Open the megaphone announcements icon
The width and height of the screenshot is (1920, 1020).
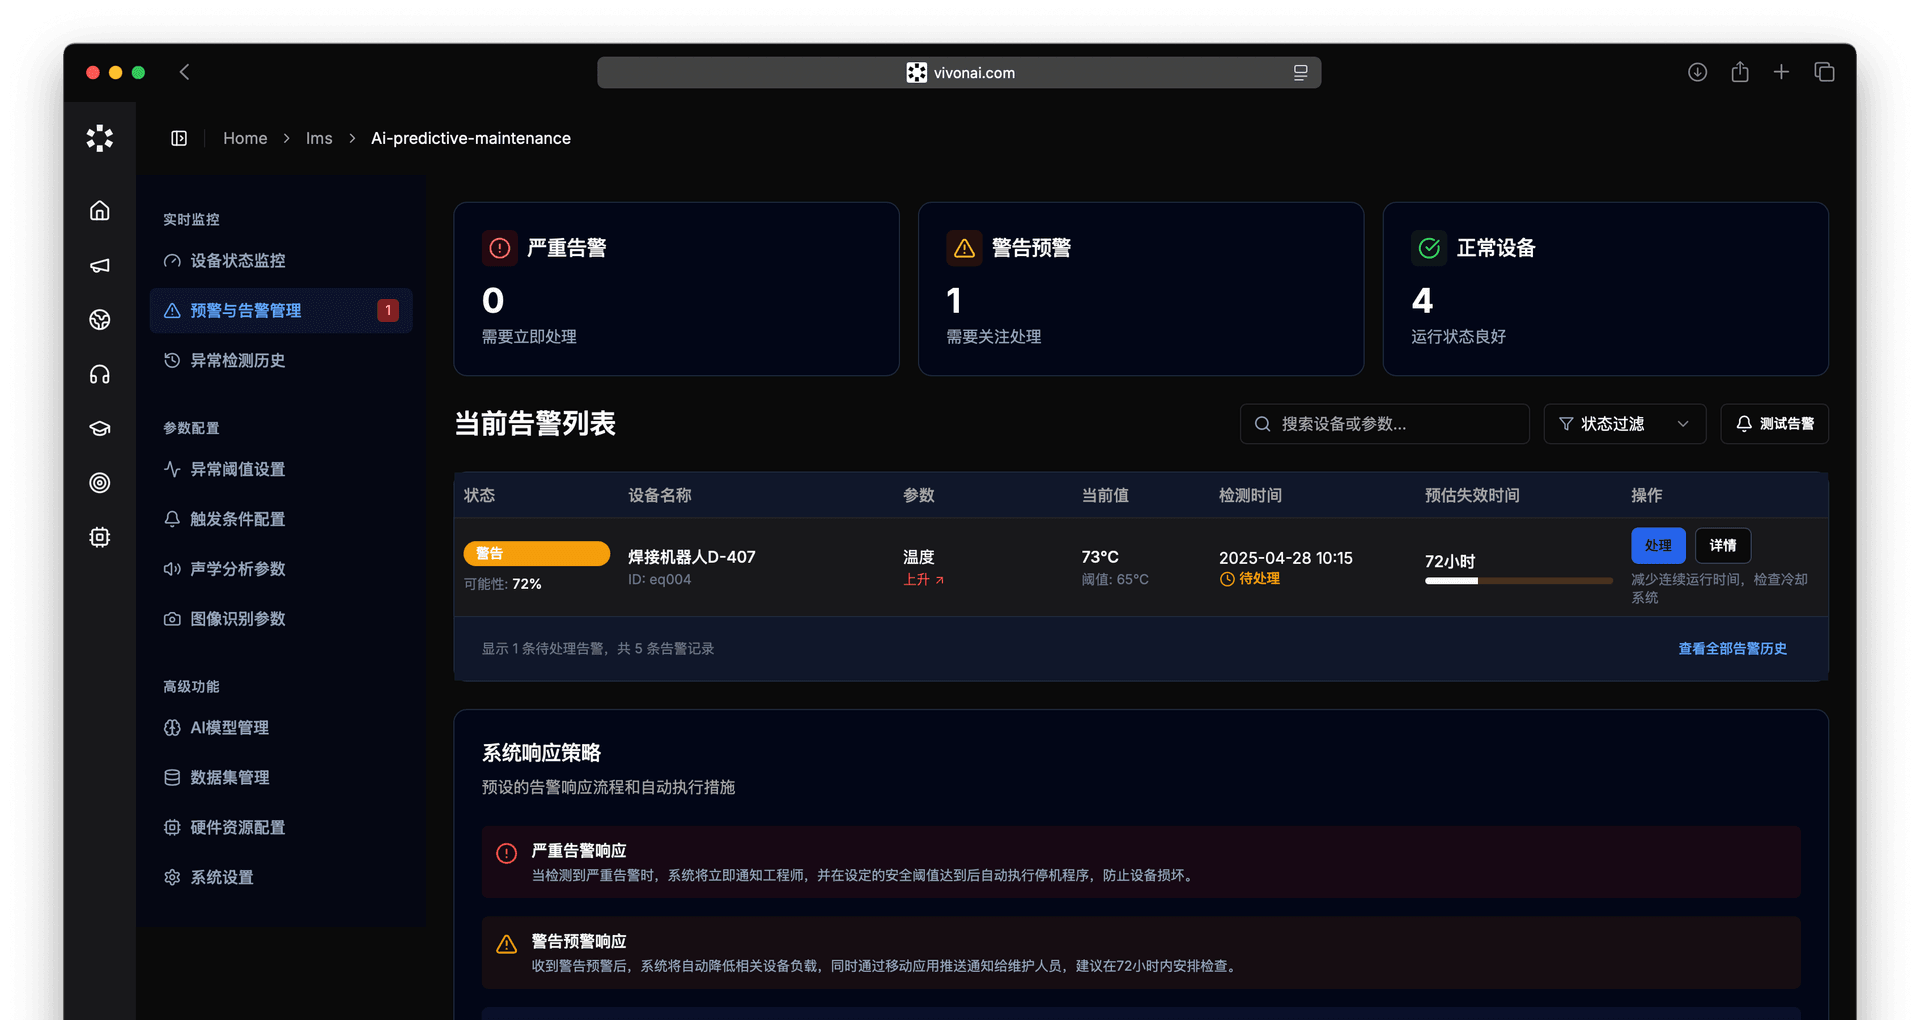(x=100, y=265)
